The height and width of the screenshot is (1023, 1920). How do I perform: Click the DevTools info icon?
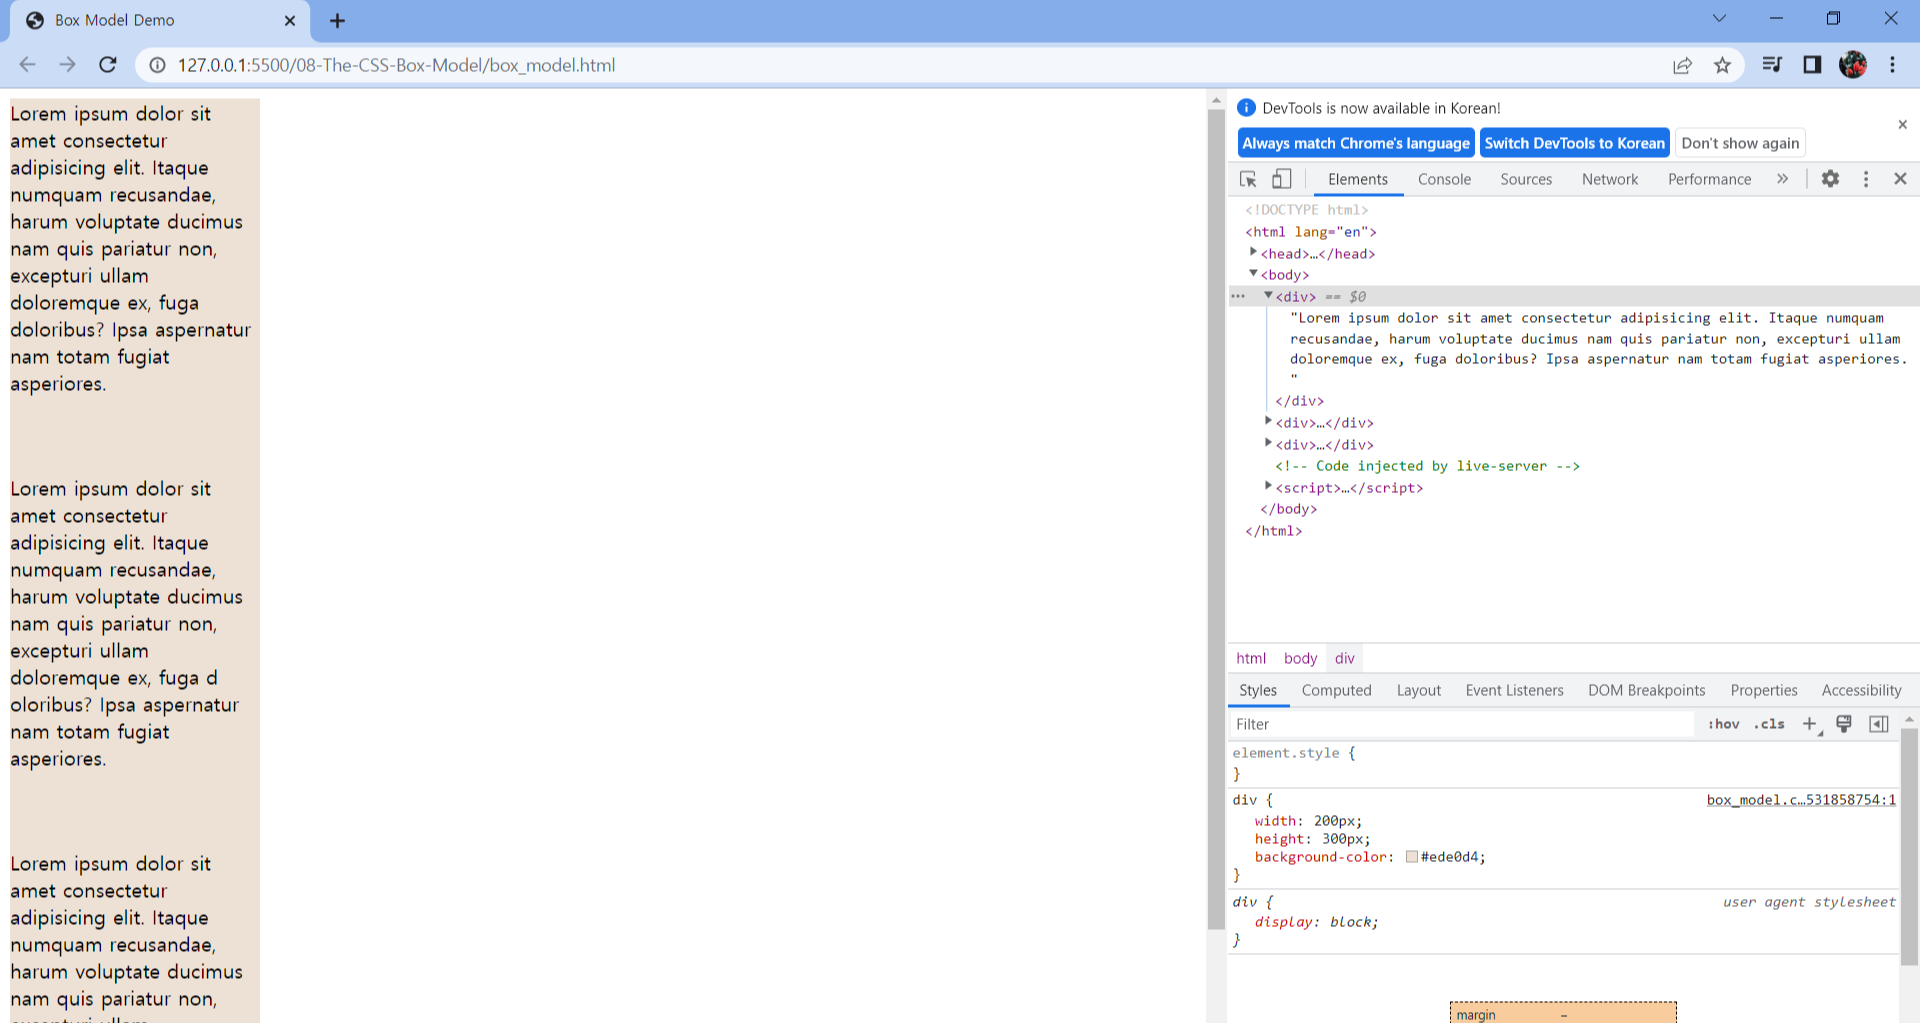[x=1246, y=108]
